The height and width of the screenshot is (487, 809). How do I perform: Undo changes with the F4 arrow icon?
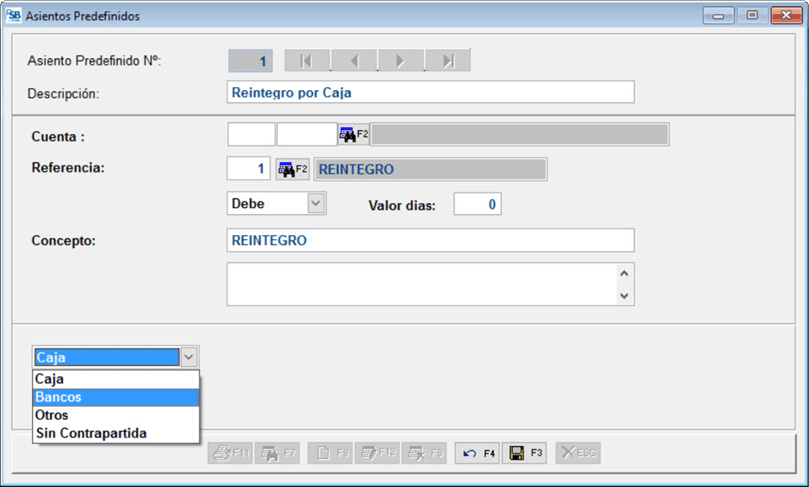pyautogui.click(x=478, y=453)
